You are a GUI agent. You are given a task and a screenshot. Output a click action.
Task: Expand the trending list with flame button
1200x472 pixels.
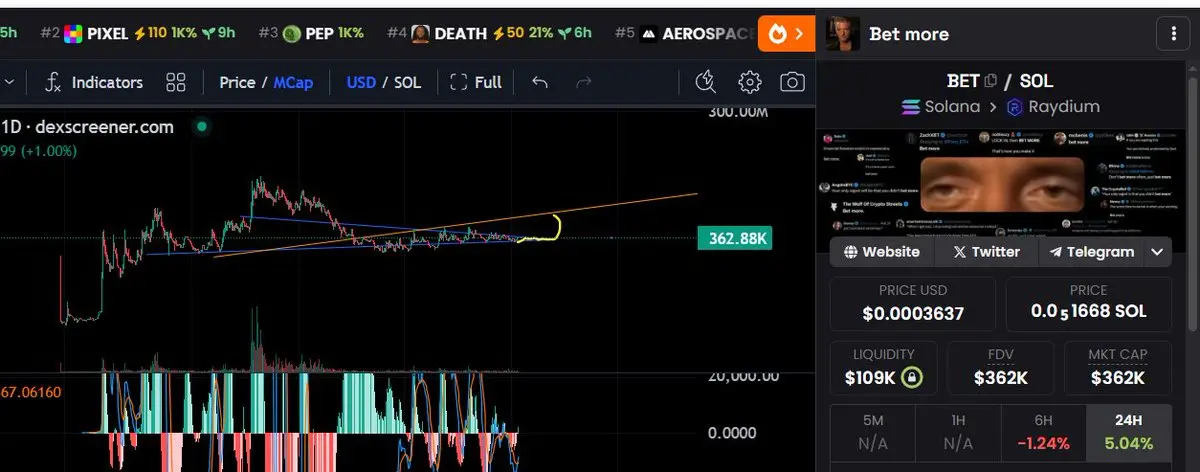point(787,33)
